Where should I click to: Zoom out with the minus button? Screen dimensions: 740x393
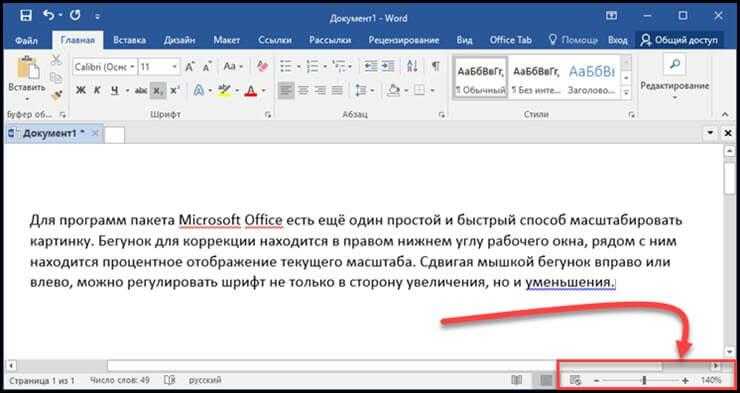pyautogui.click(x=597, y=380)
